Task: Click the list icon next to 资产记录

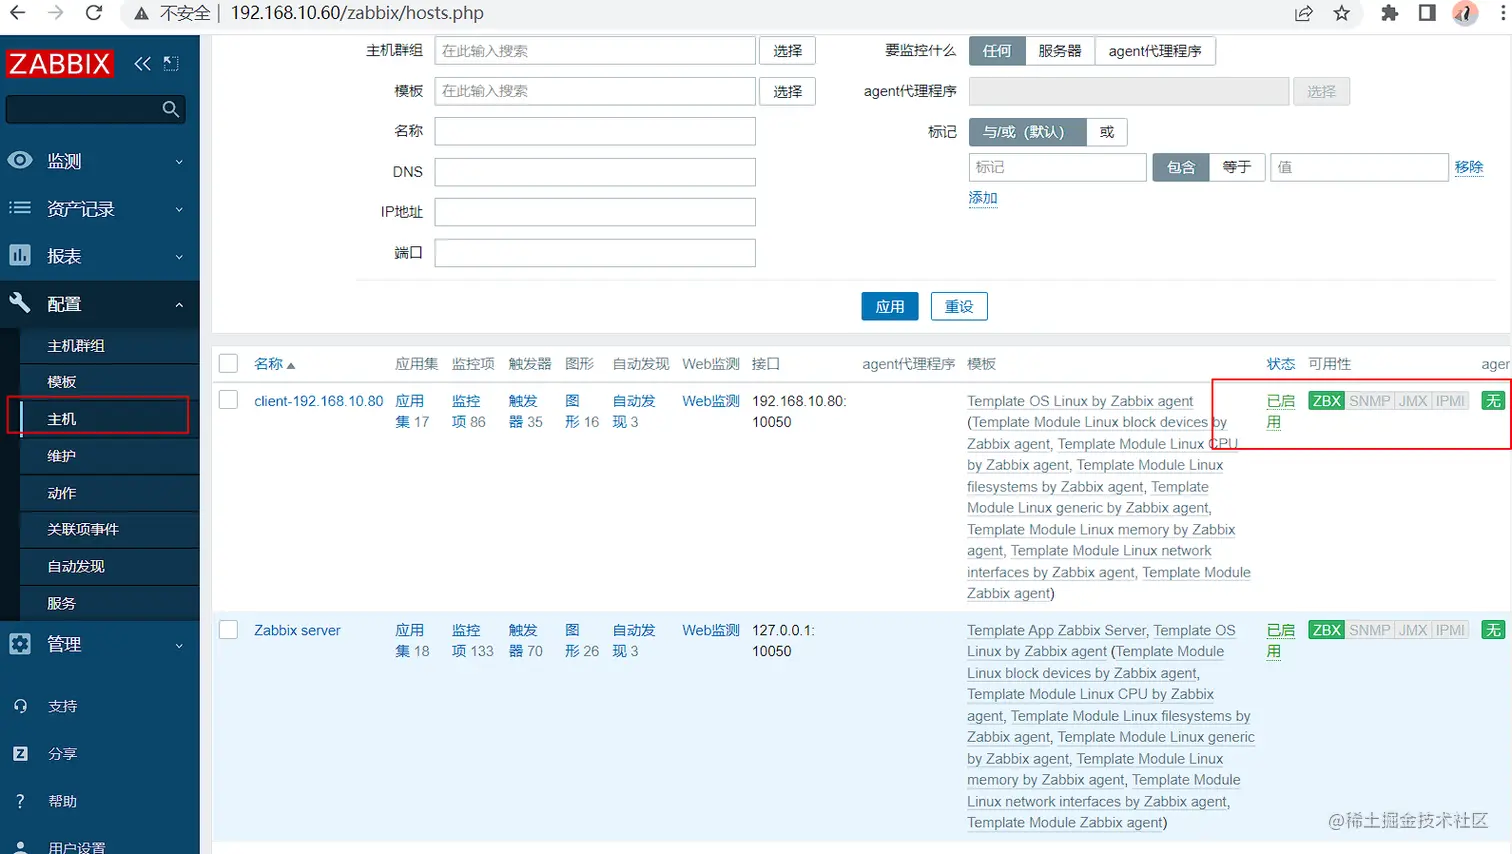Action: [x=20, y=208]
